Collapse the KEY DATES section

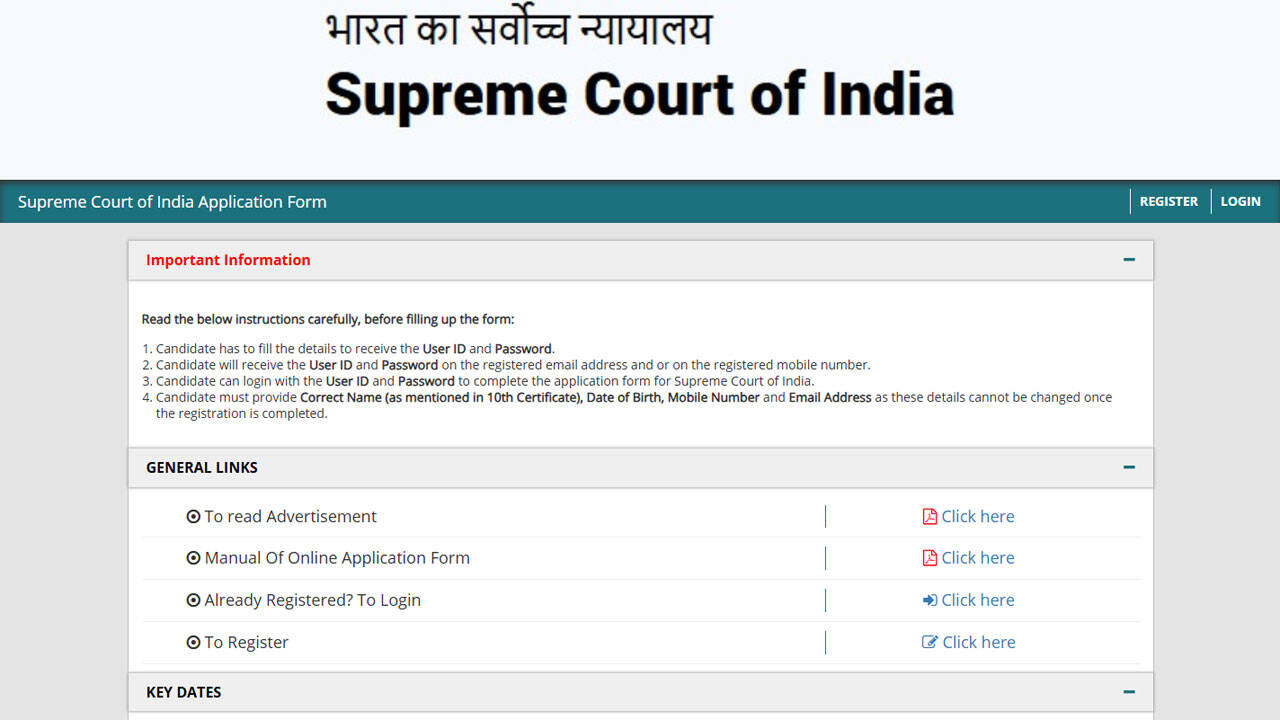pyautogui.click(x=1129, y=692)
